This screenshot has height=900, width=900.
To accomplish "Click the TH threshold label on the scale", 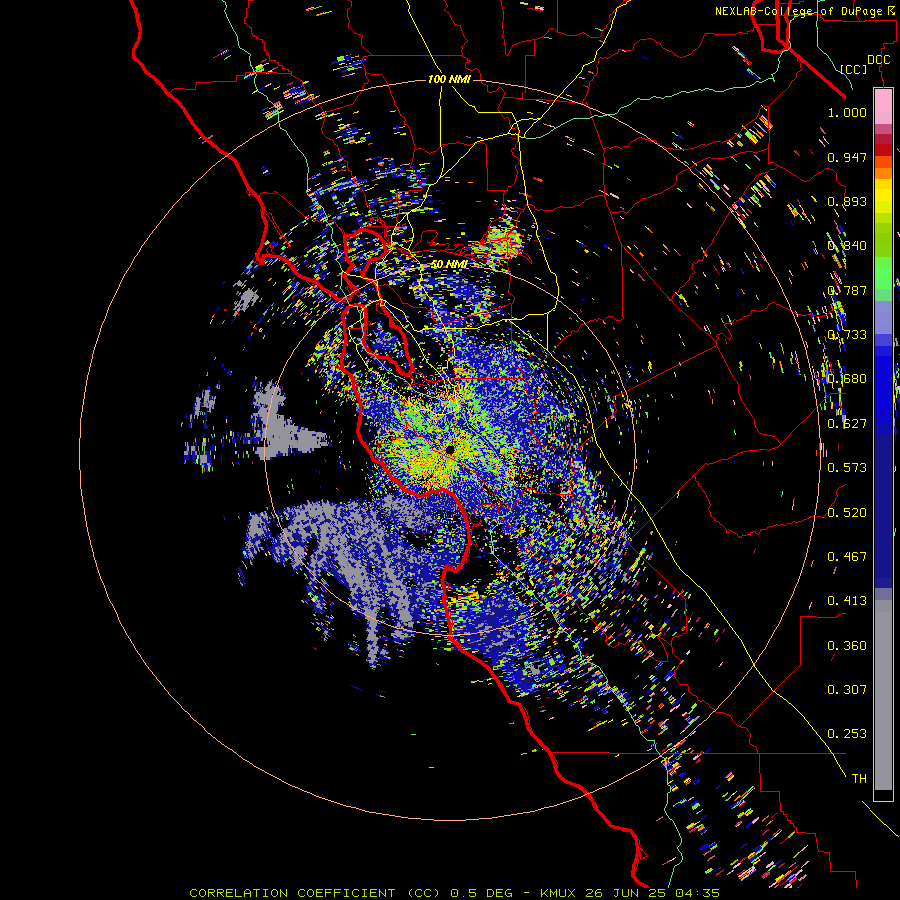I will (x=859, y=779).
